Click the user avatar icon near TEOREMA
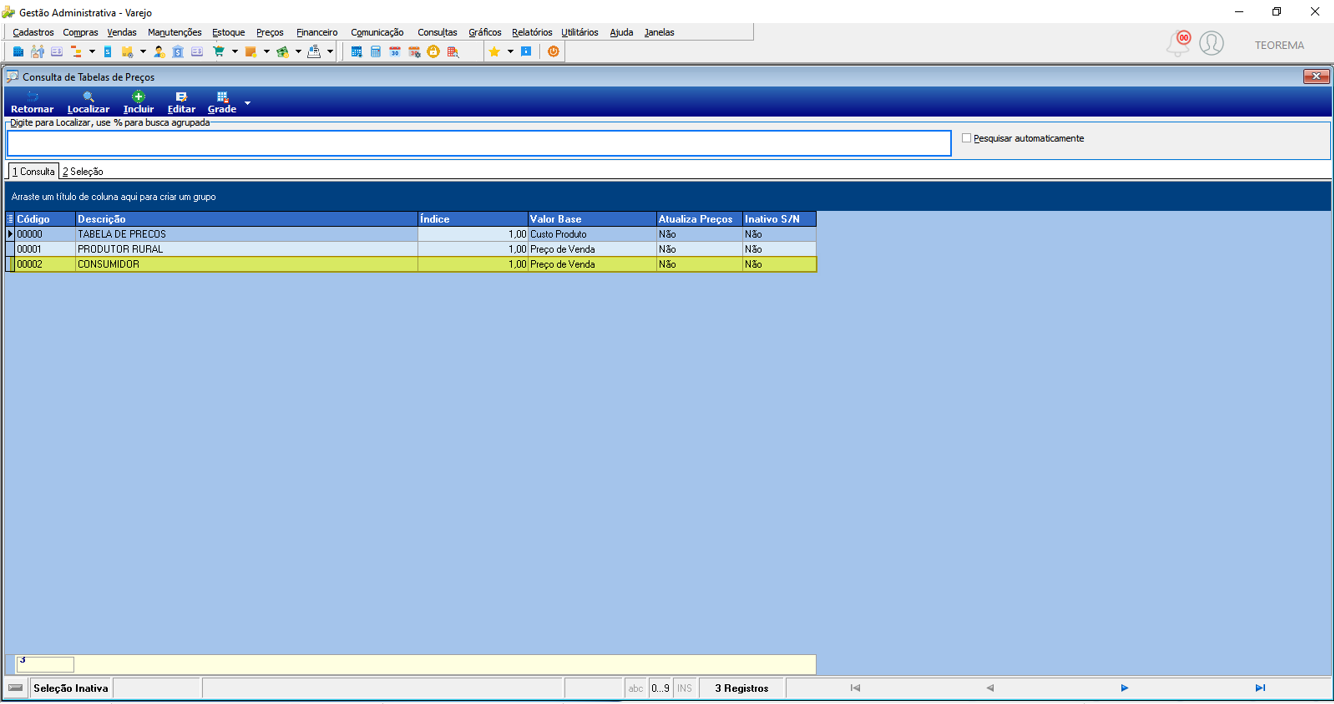This screenshot has height=704, width=1334. click(1211, 44)
